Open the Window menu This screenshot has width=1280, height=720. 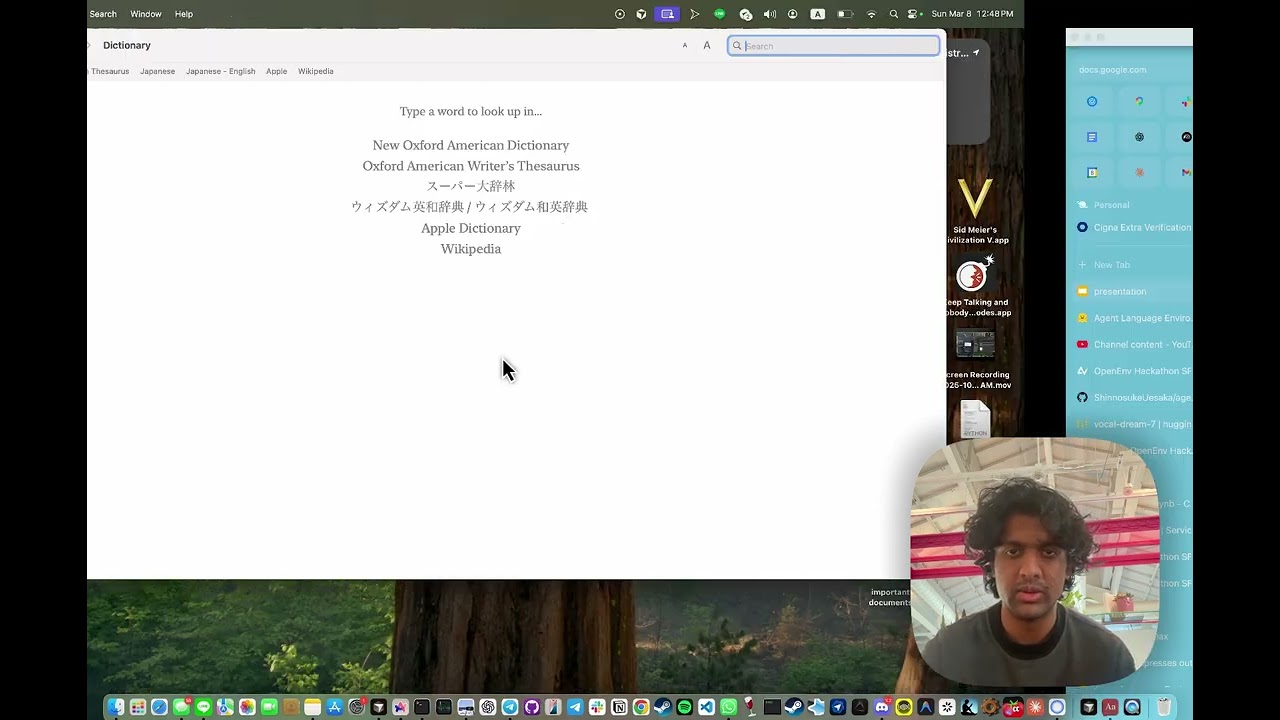click(146, 14)
